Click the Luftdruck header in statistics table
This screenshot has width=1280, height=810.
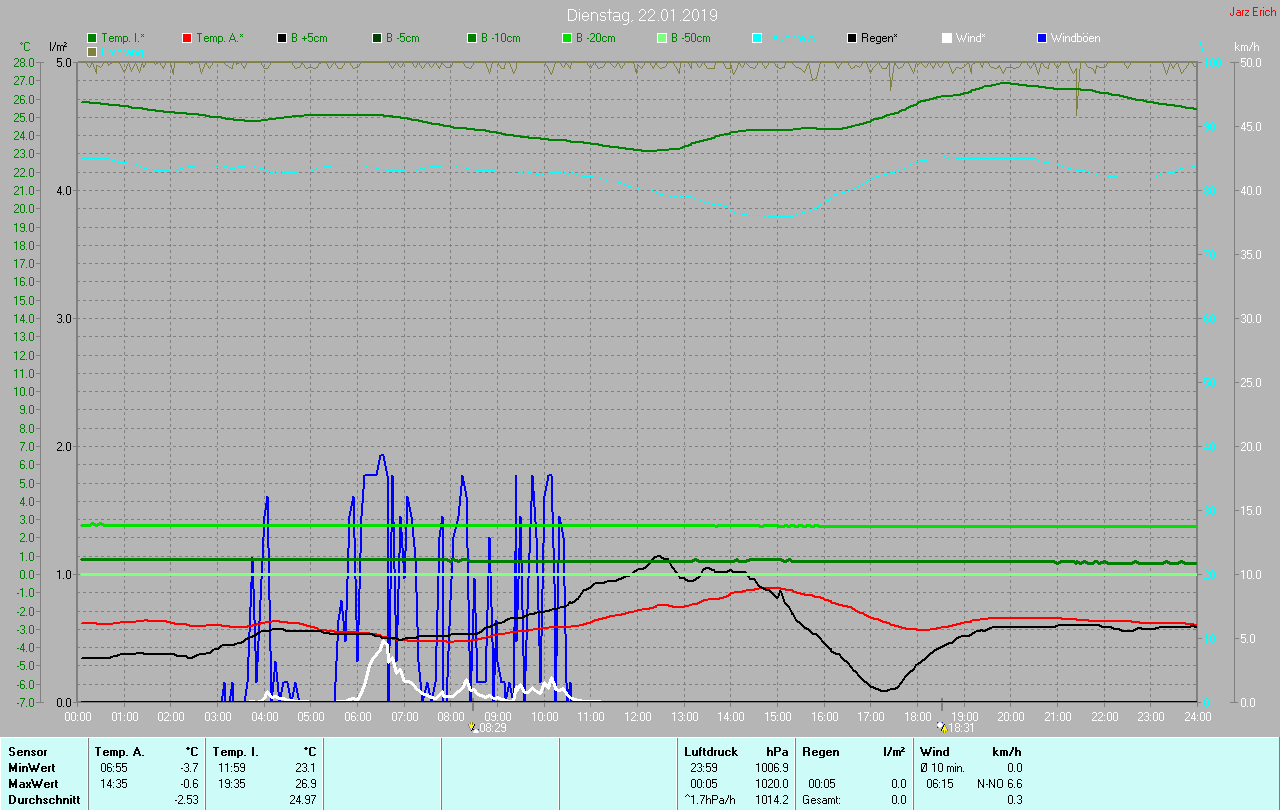point(709,751)
